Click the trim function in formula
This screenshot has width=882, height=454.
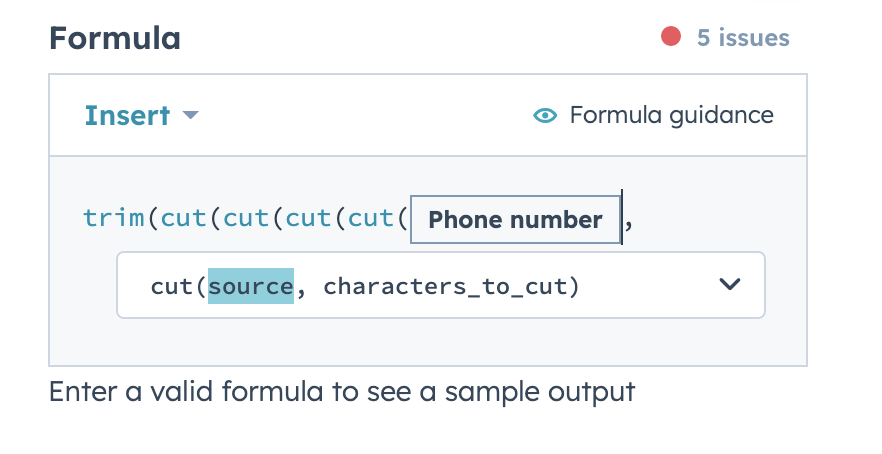[114, 220]
